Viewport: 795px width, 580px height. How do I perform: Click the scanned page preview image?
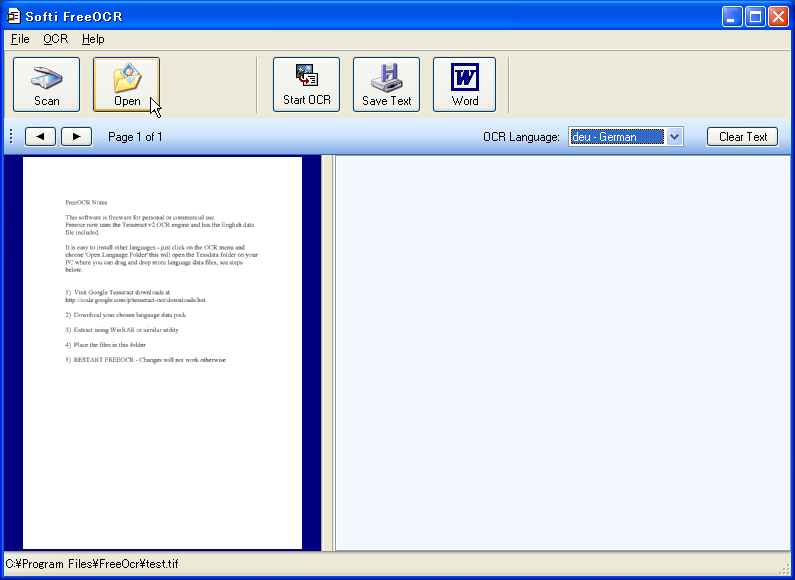point(162,353)
